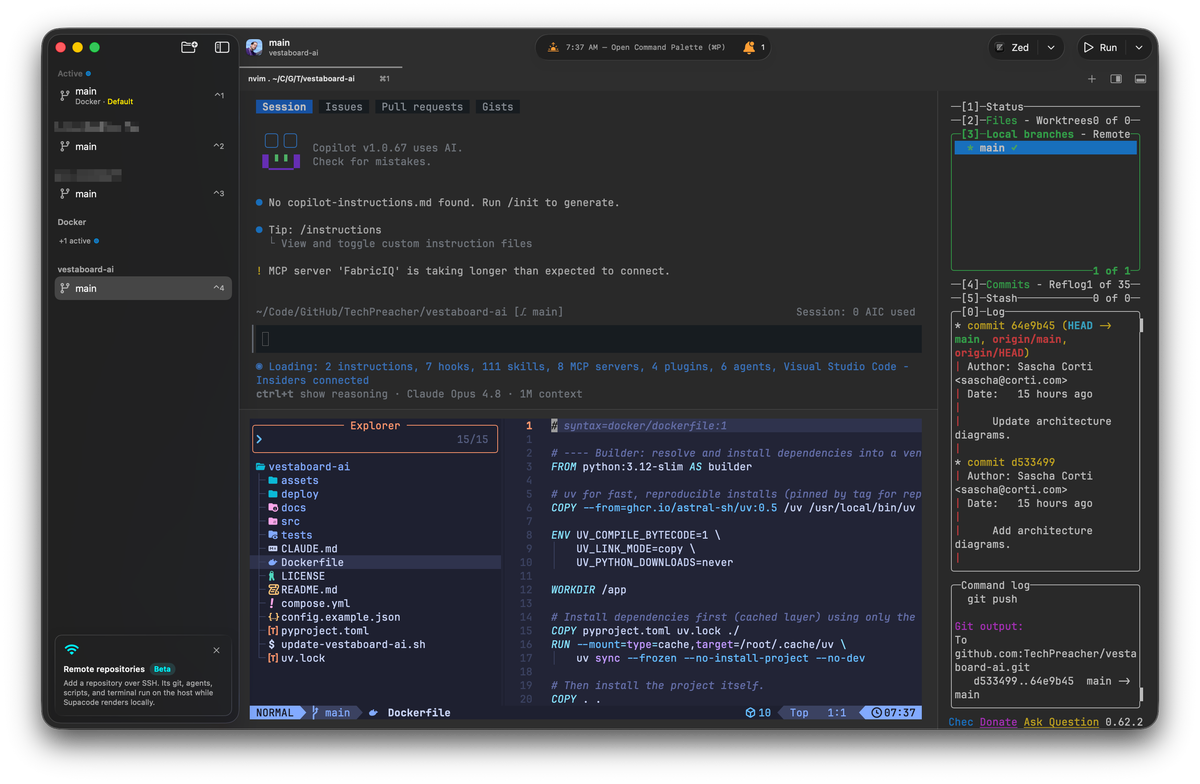The width and height of the screenshot is (1200, 784).
Task: Click the NORMAL mode indicator
Action: [275, 713]
